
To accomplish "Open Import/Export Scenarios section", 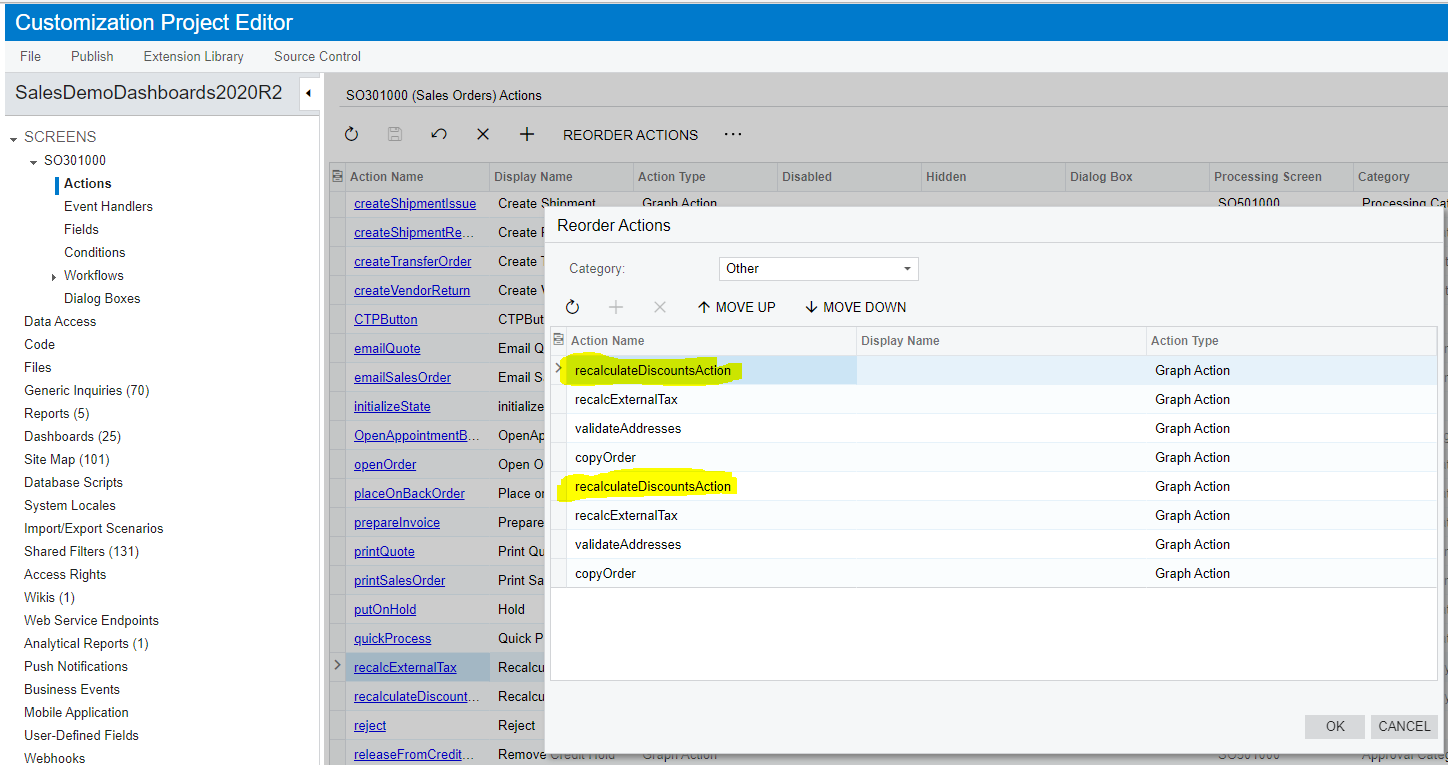I will [93, 528].
